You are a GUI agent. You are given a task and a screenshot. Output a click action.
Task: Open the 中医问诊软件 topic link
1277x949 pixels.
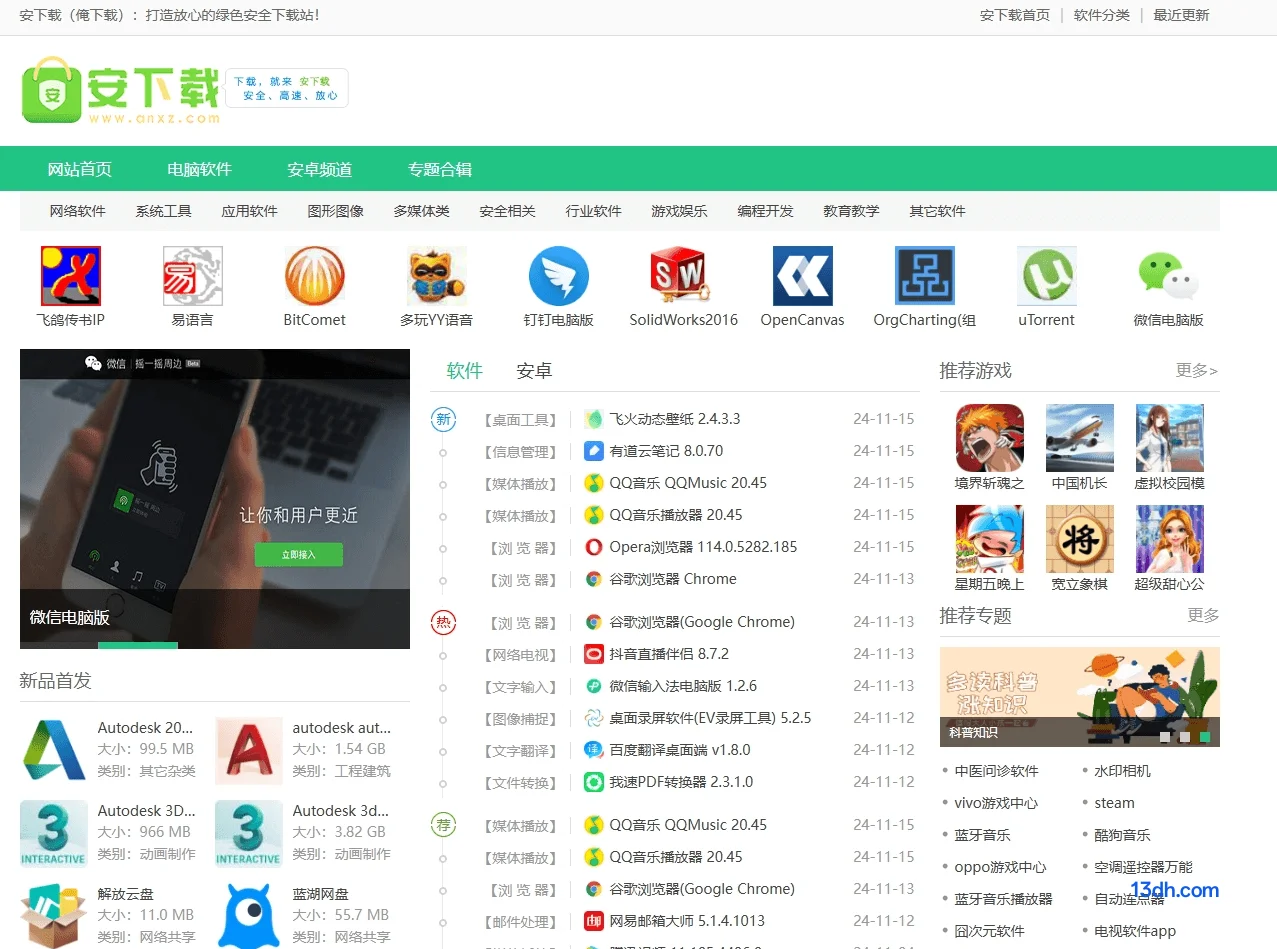click(996, 771)
